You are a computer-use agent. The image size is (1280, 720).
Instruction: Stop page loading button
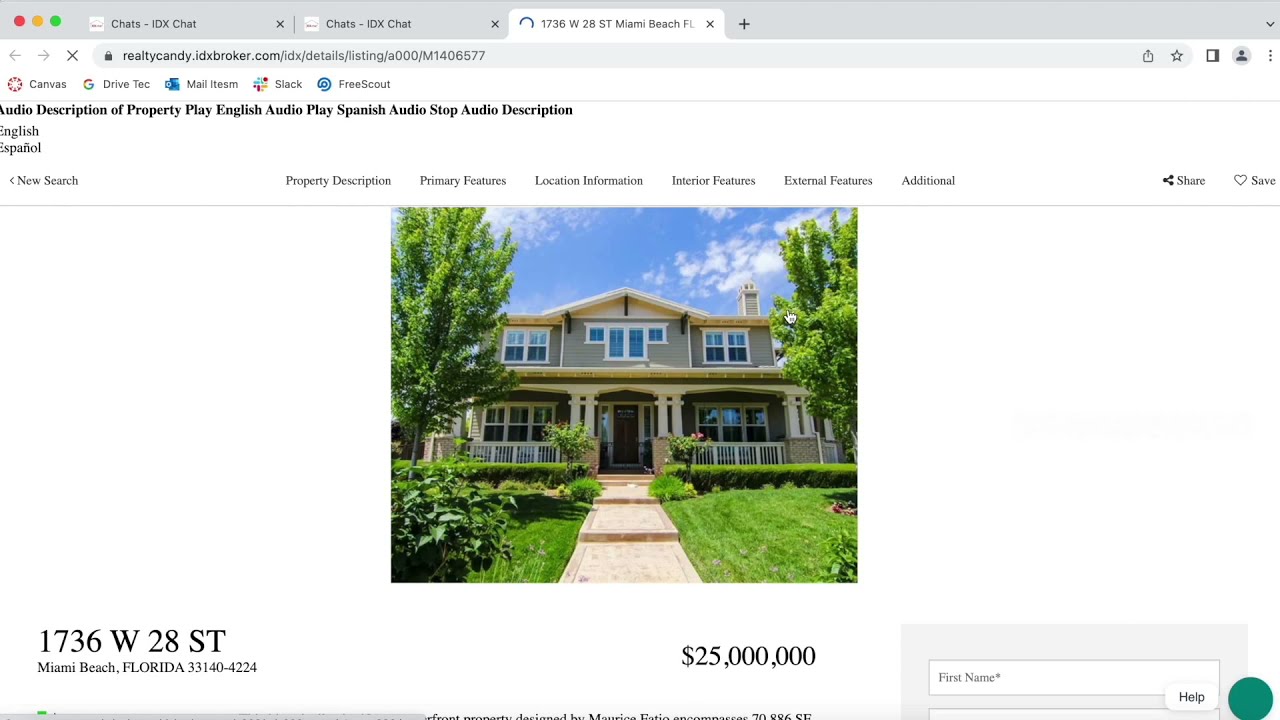[72, 56]
